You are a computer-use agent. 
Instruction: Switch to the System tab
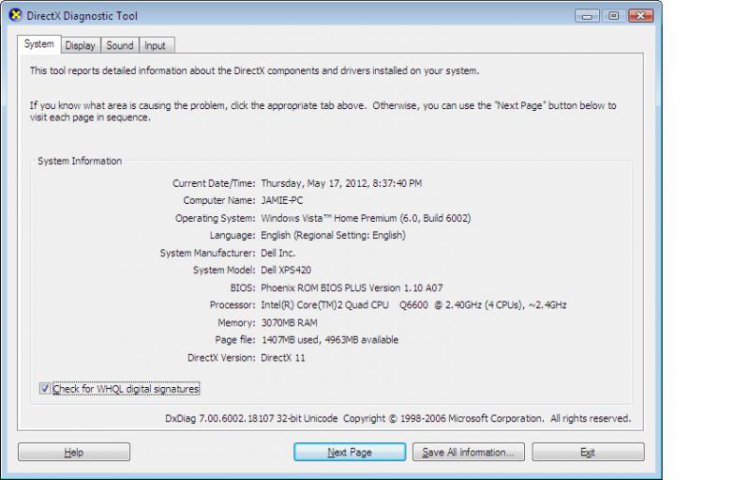click(39, 44)
